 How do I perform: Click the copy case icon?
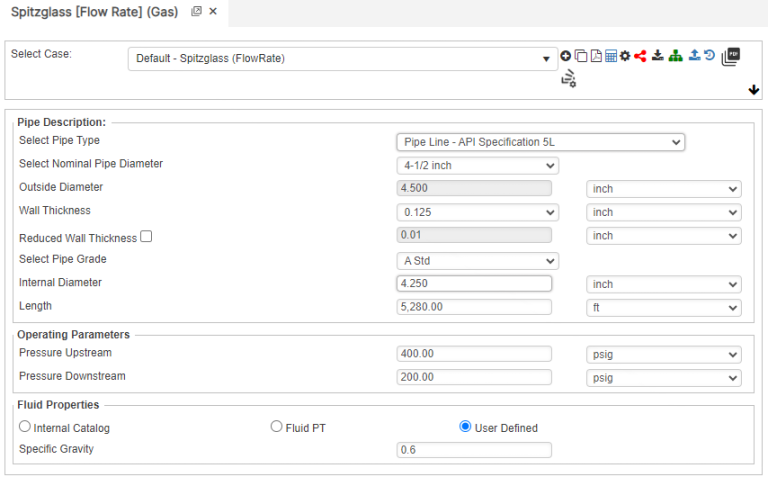581,56
